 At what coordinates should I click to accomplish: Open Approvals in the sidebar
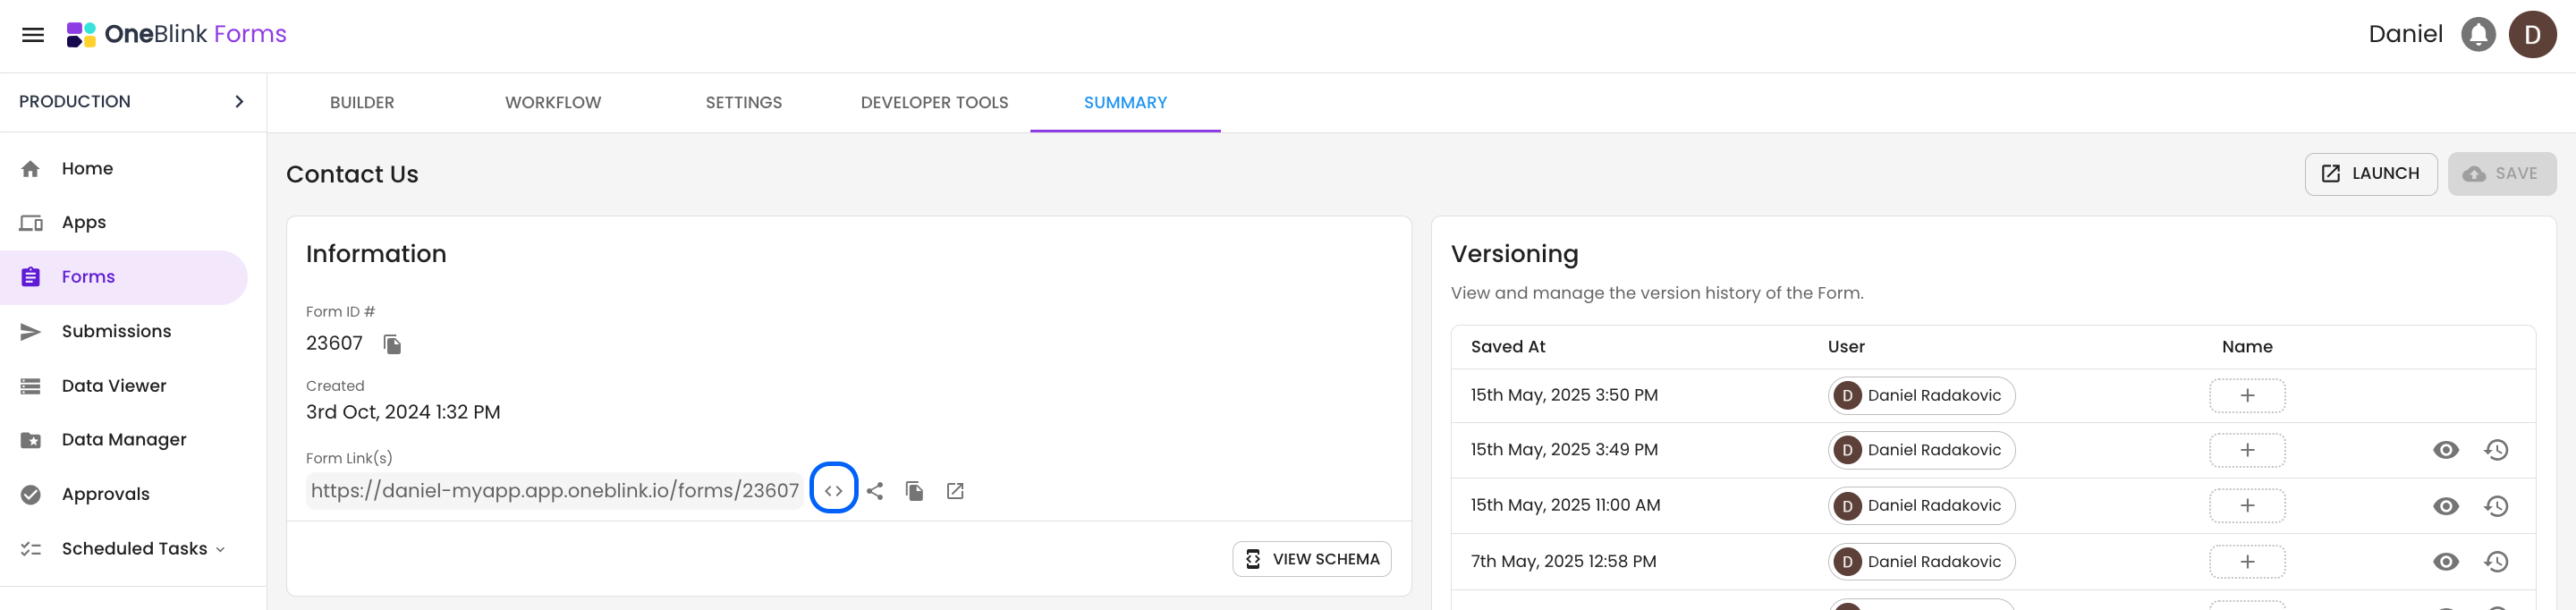point(124,495)
